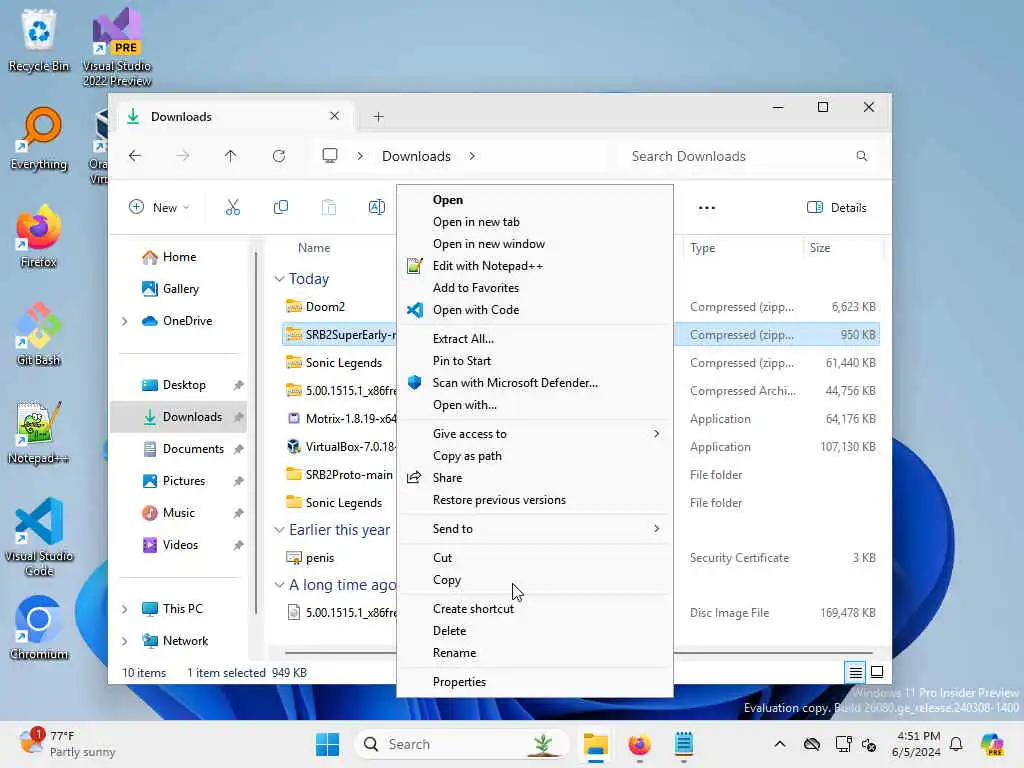Select Open in new tab

(535, 222)
